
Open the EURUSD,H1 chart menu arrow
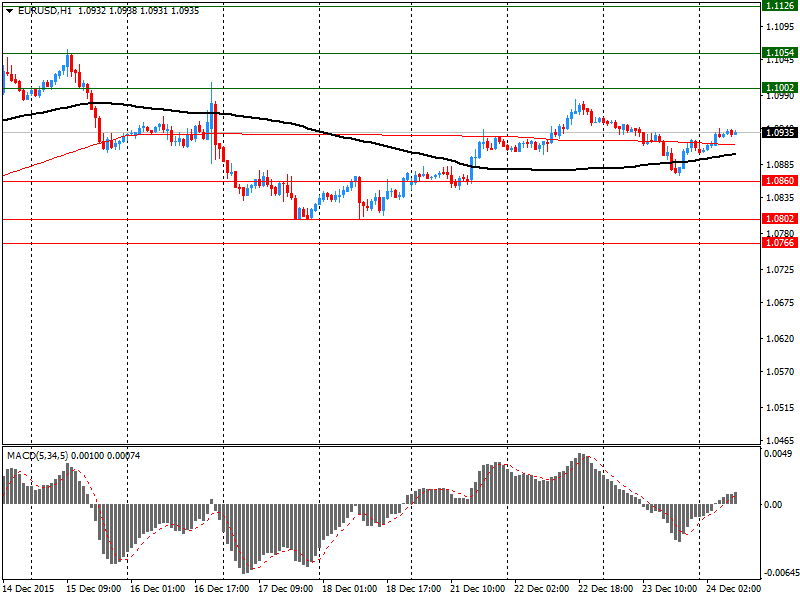pos(9,11)
